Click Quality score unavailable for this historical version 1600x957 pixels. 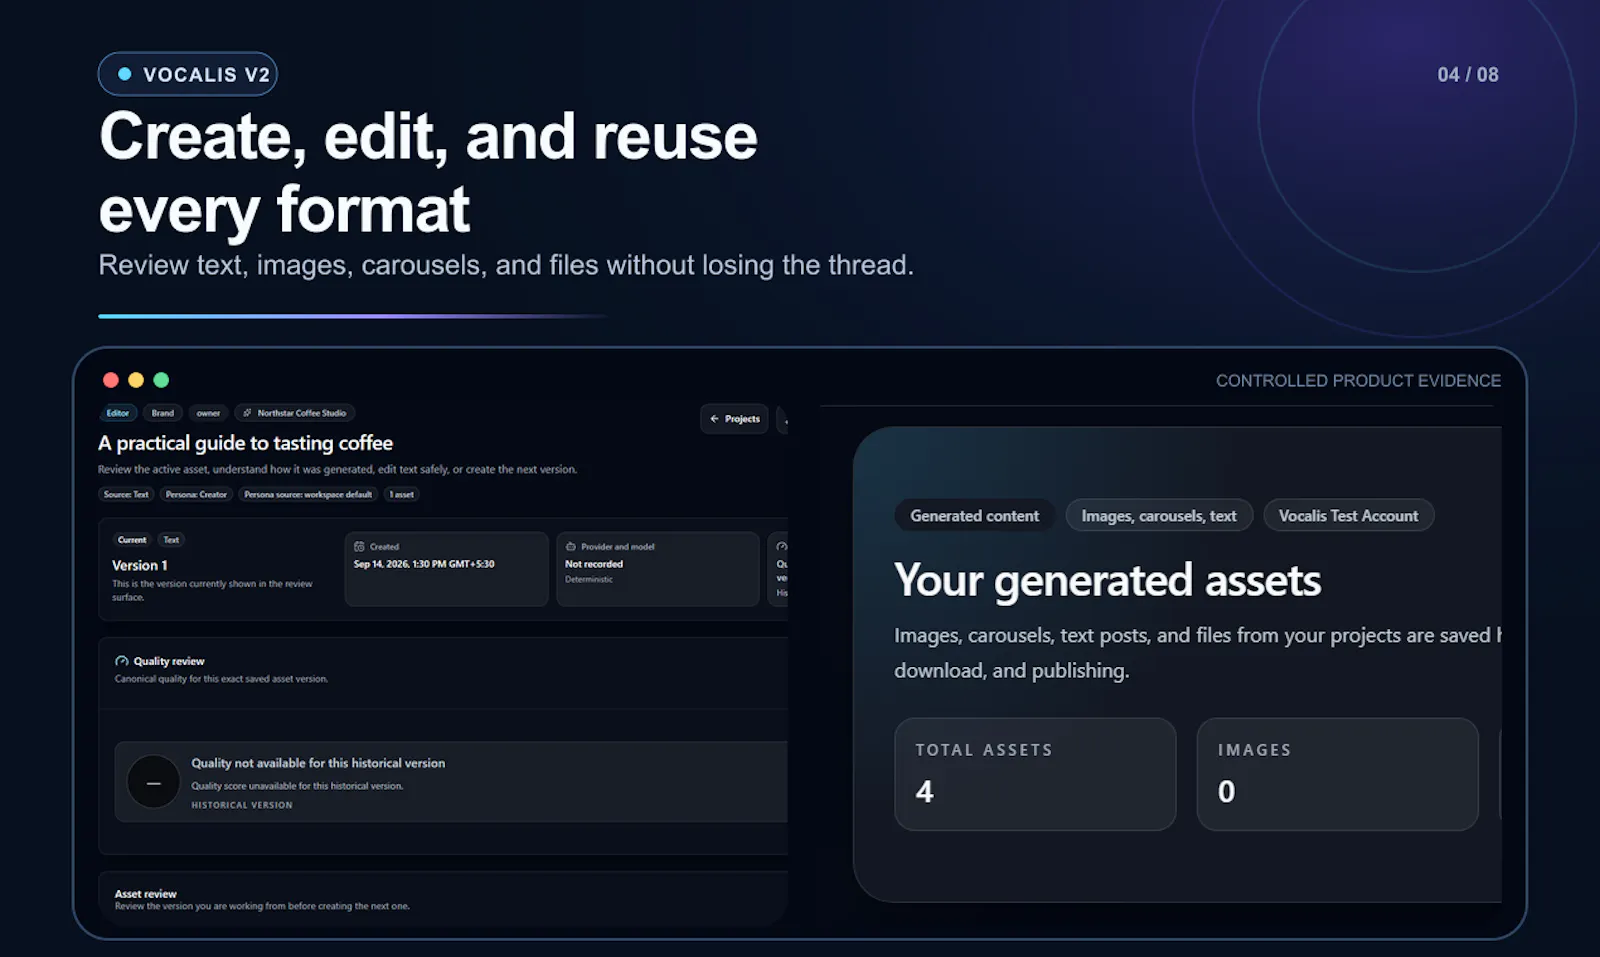pos(297,786)
